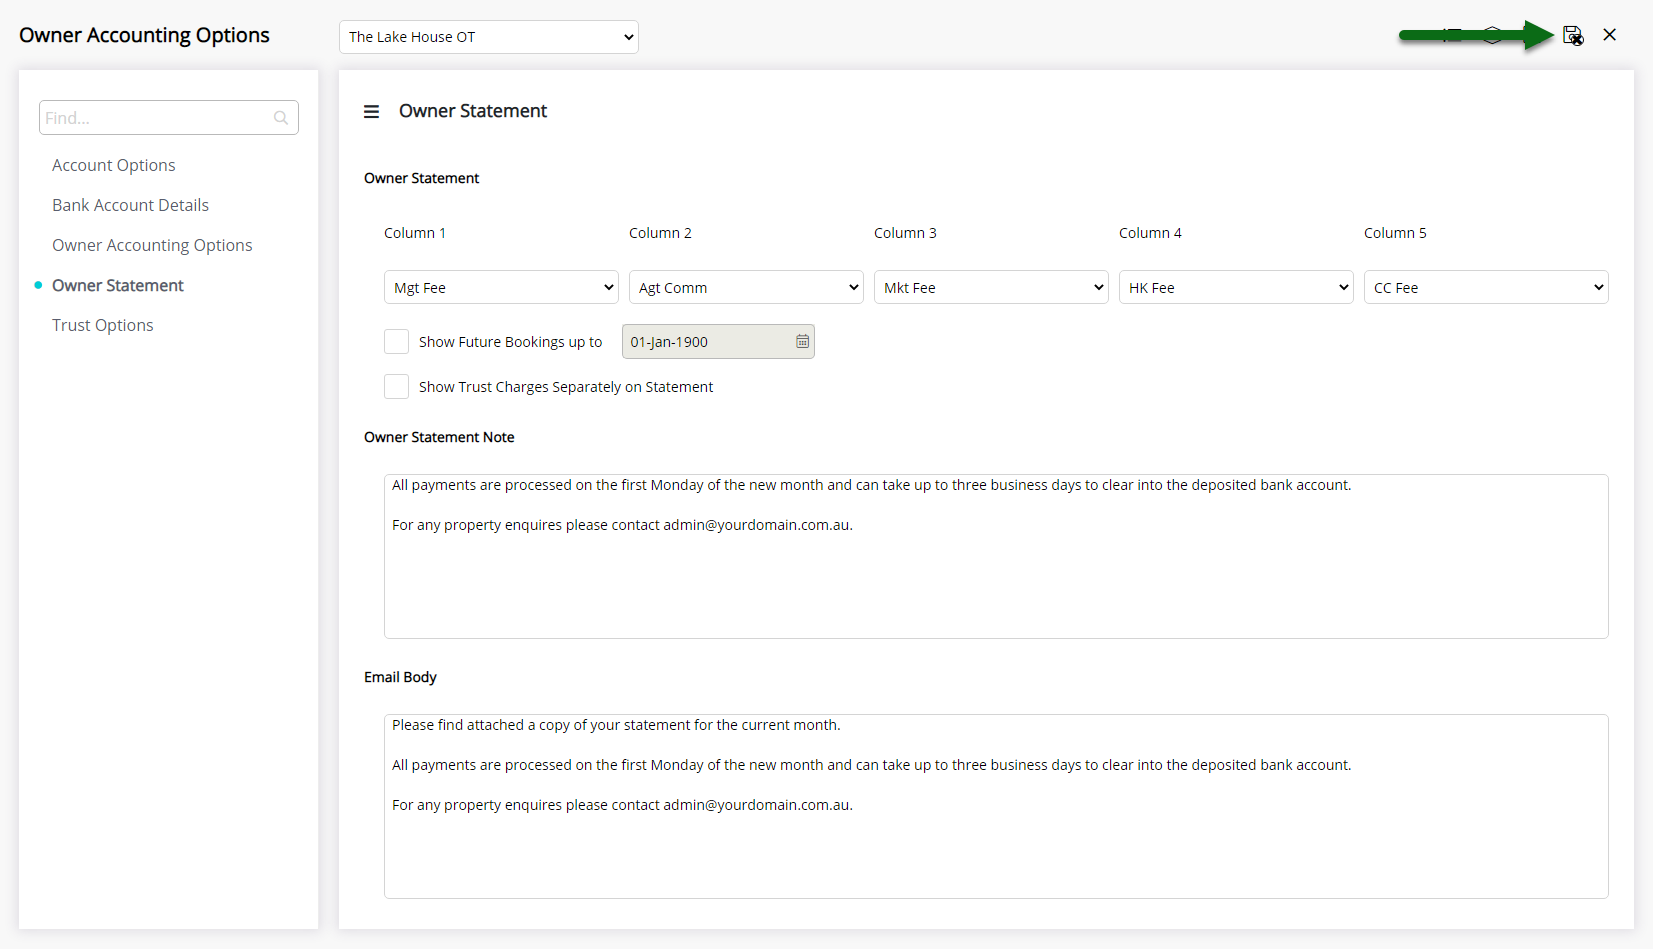Click 'Please find attached a copy' line

pyautogui.click(x=616, y=725)
